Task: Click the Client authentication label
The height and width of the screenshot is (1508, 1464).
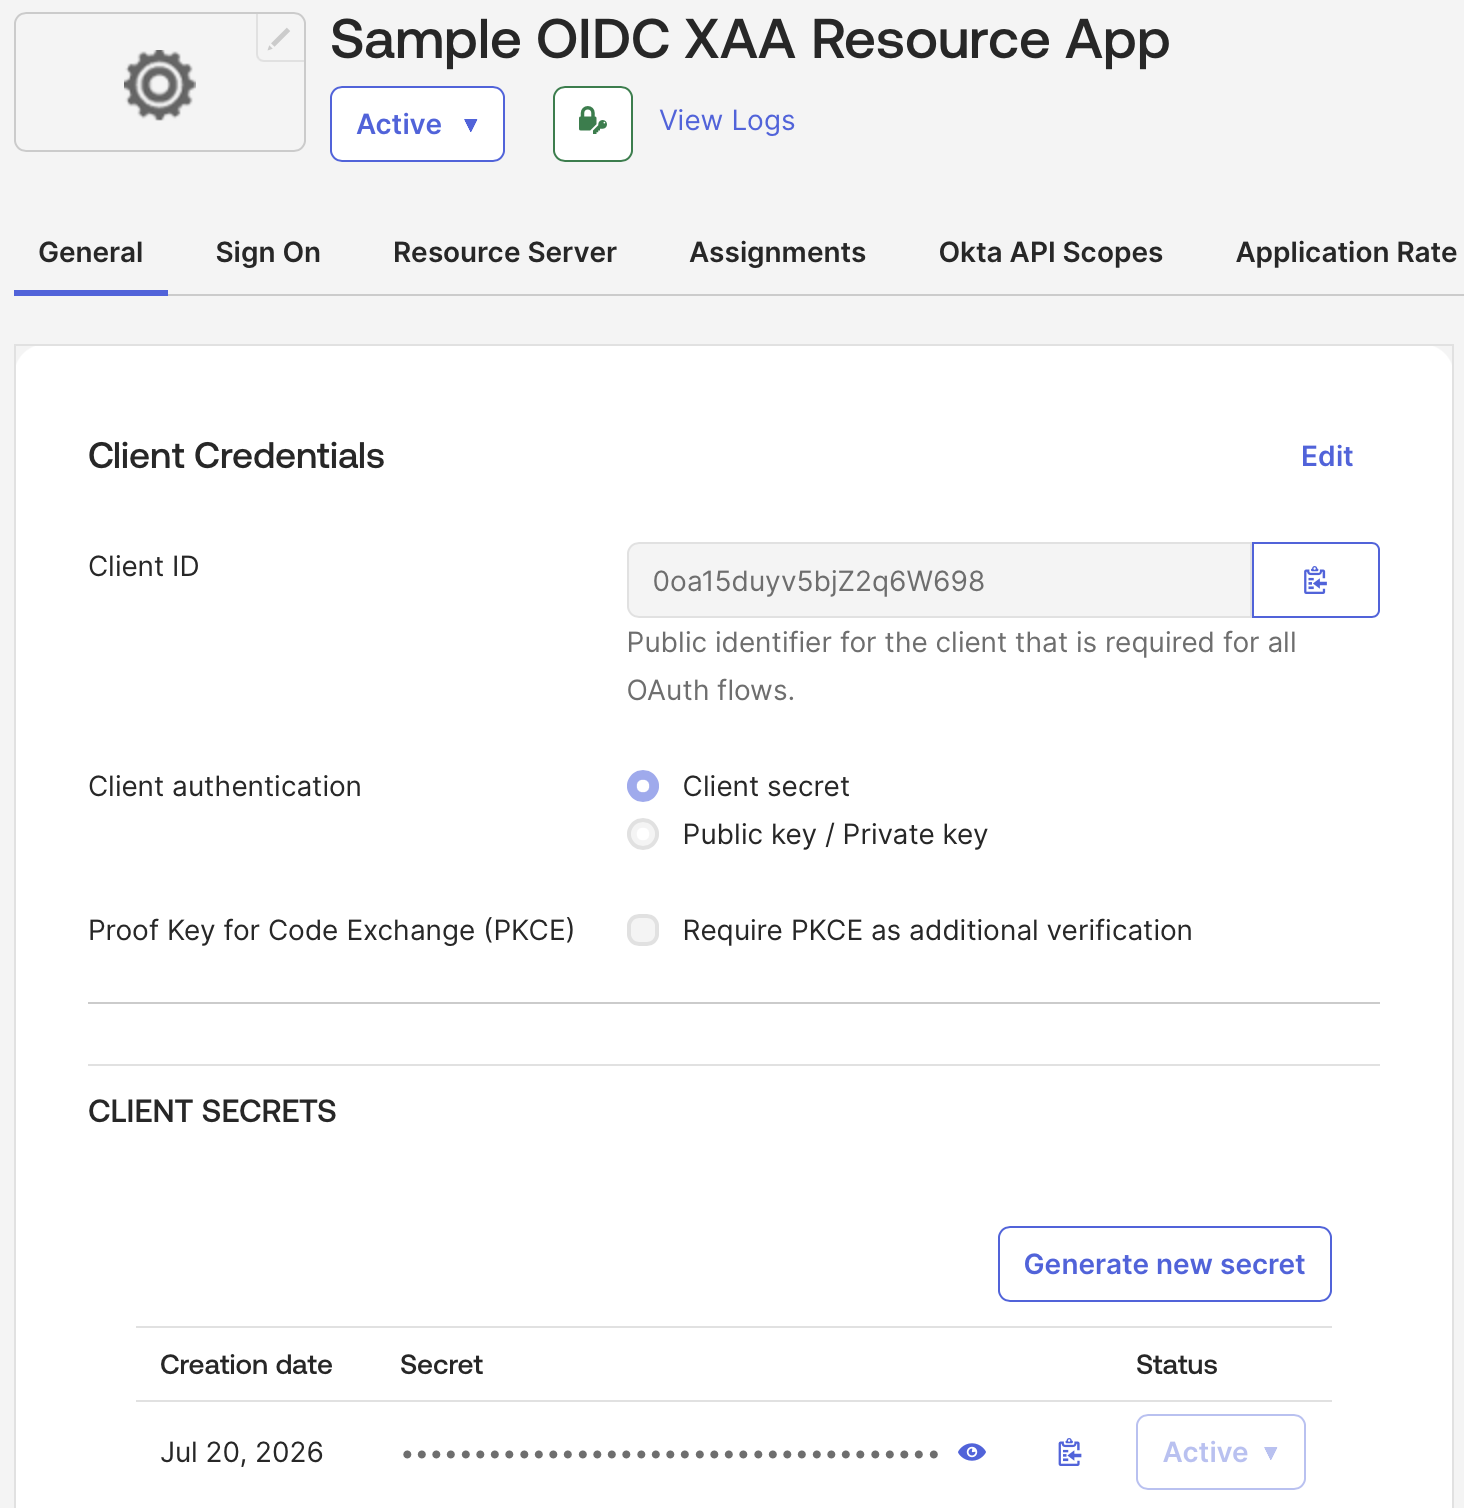Action: [x=225, y=786]
